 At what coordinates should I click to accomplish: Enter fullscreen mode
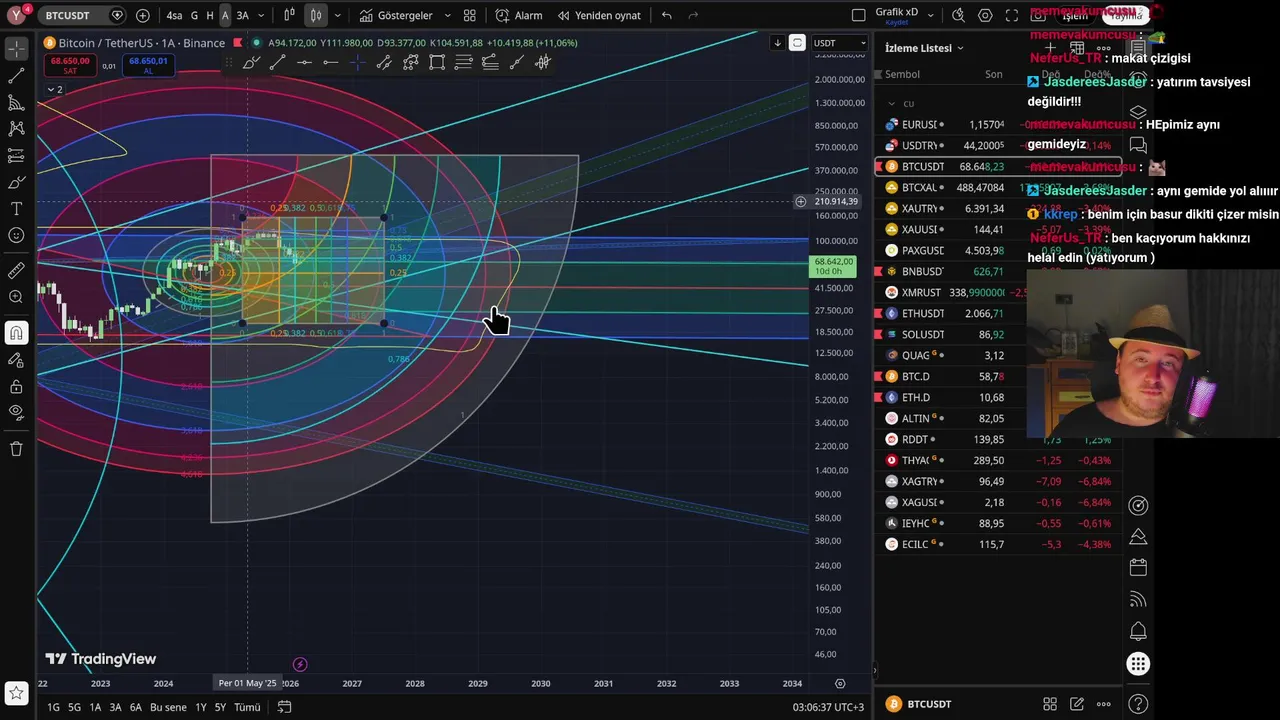(x=1011, y=15)
